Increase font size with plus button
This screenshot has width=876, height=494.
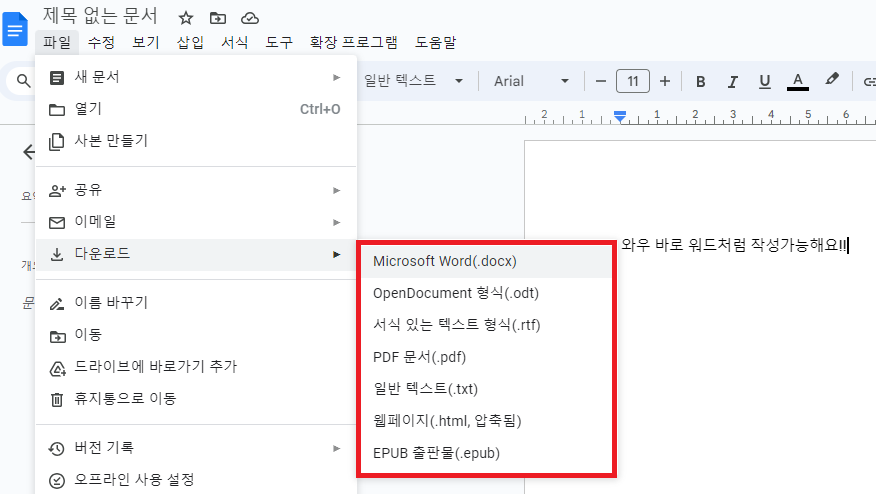(x=665, y=81)
